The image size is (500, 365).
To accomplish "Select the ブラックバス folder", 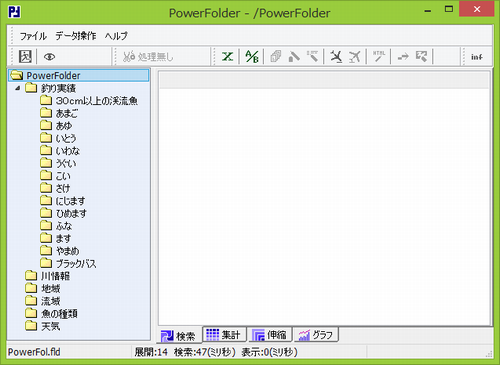I will pos(76,263).
